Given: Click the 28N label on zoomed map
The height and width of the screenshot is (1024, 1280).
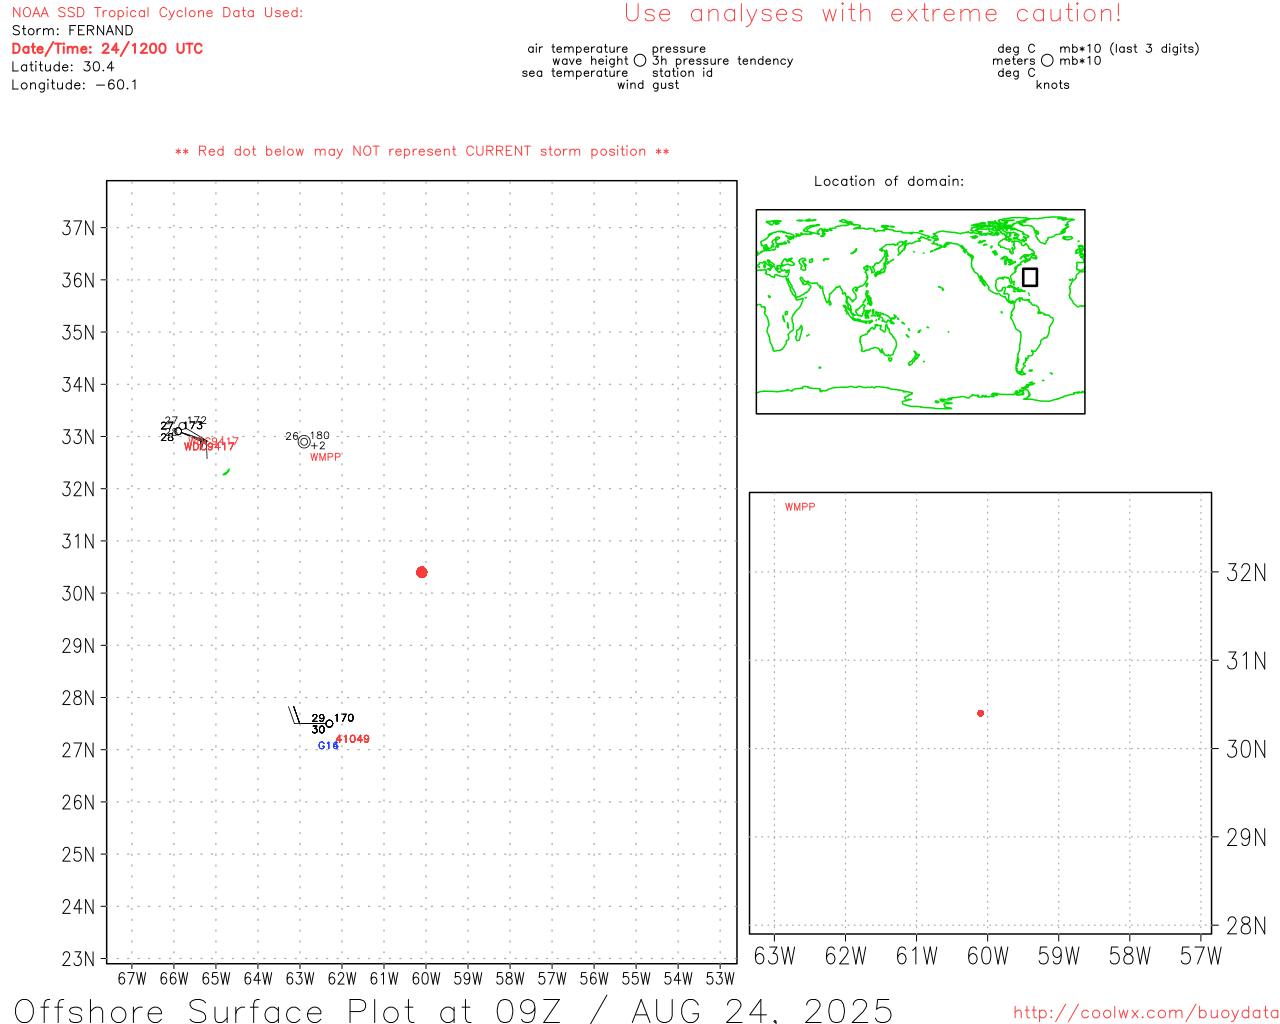Looking at the screenshot, I should click(x=1246, y=926).
